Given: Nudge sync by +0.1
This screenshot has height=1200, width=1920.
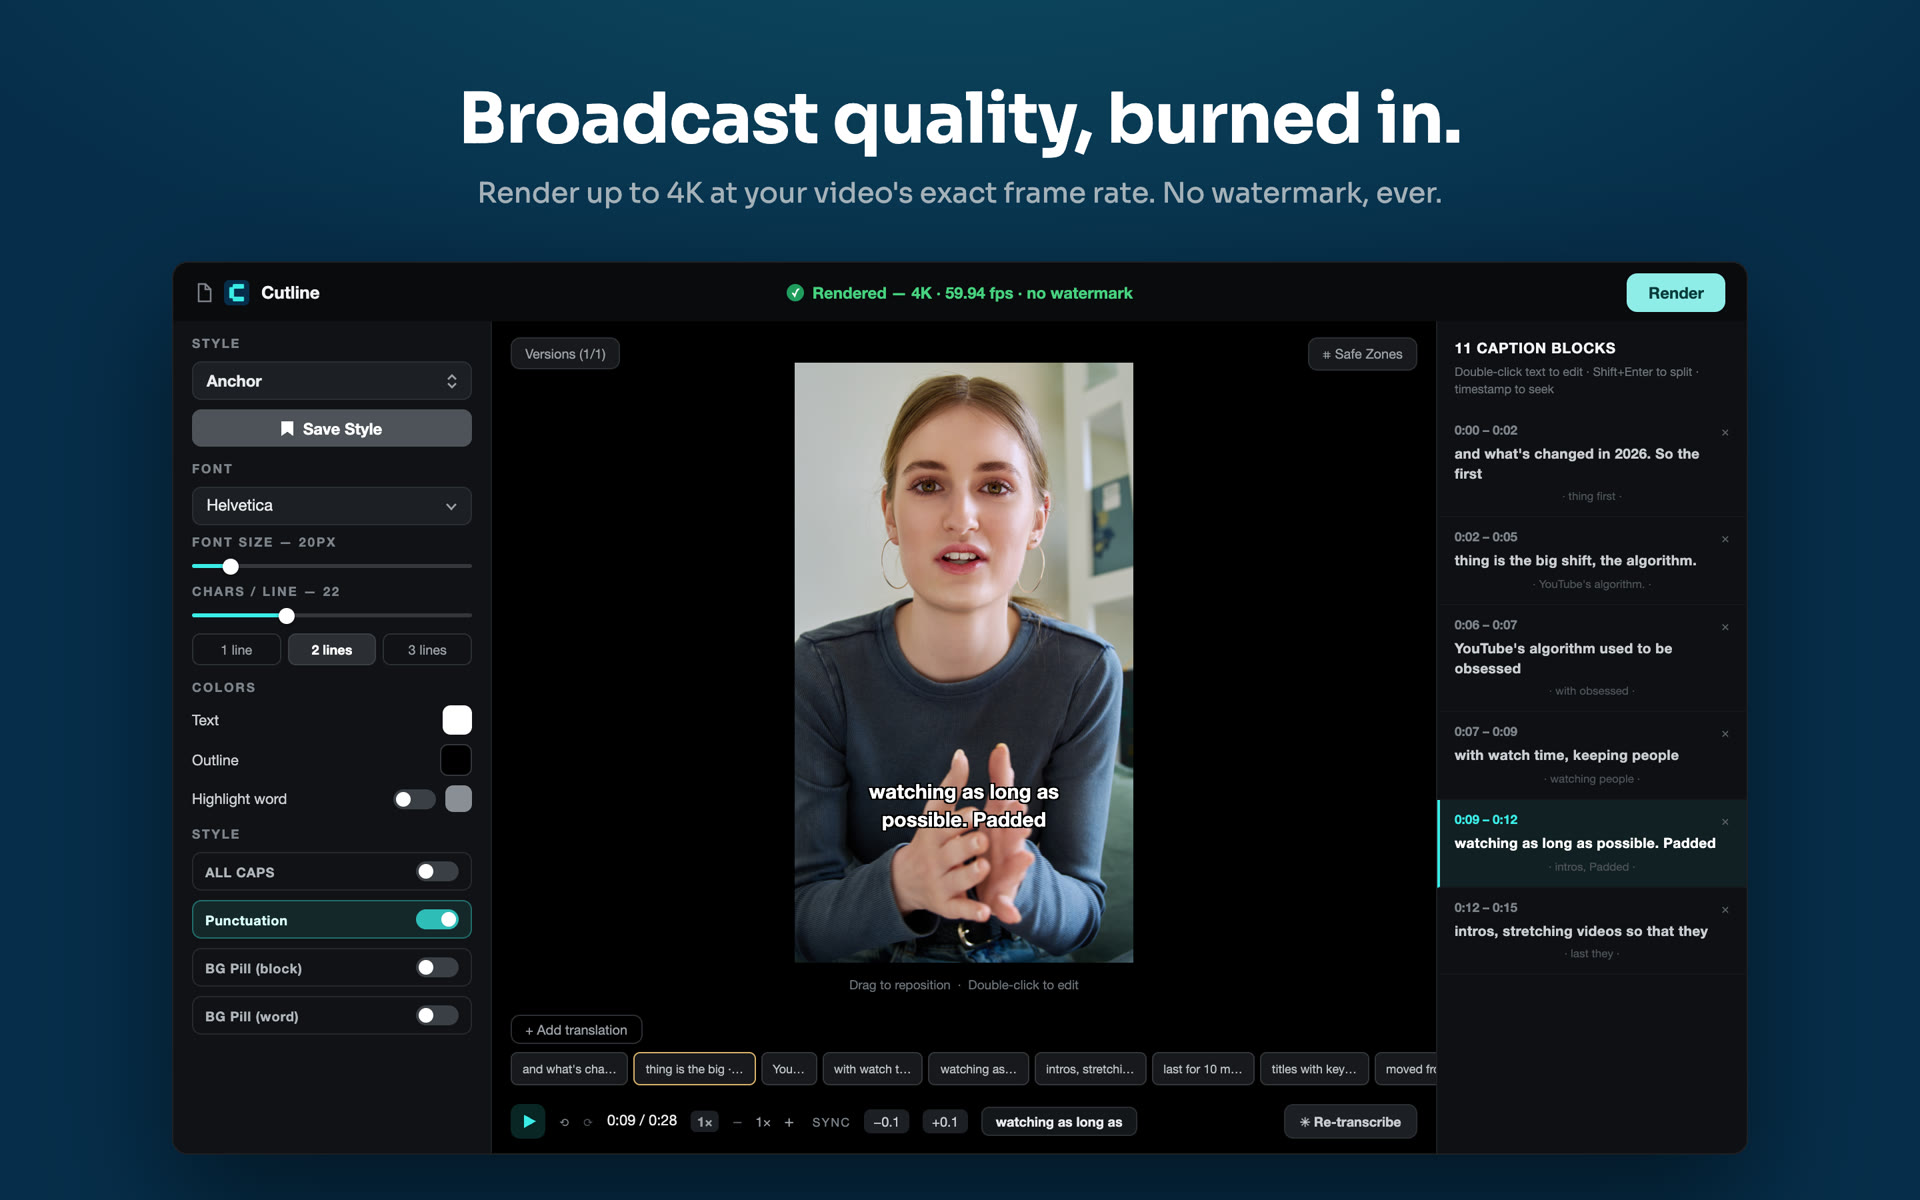Looking at the screenshot, I should [945, 1122].
